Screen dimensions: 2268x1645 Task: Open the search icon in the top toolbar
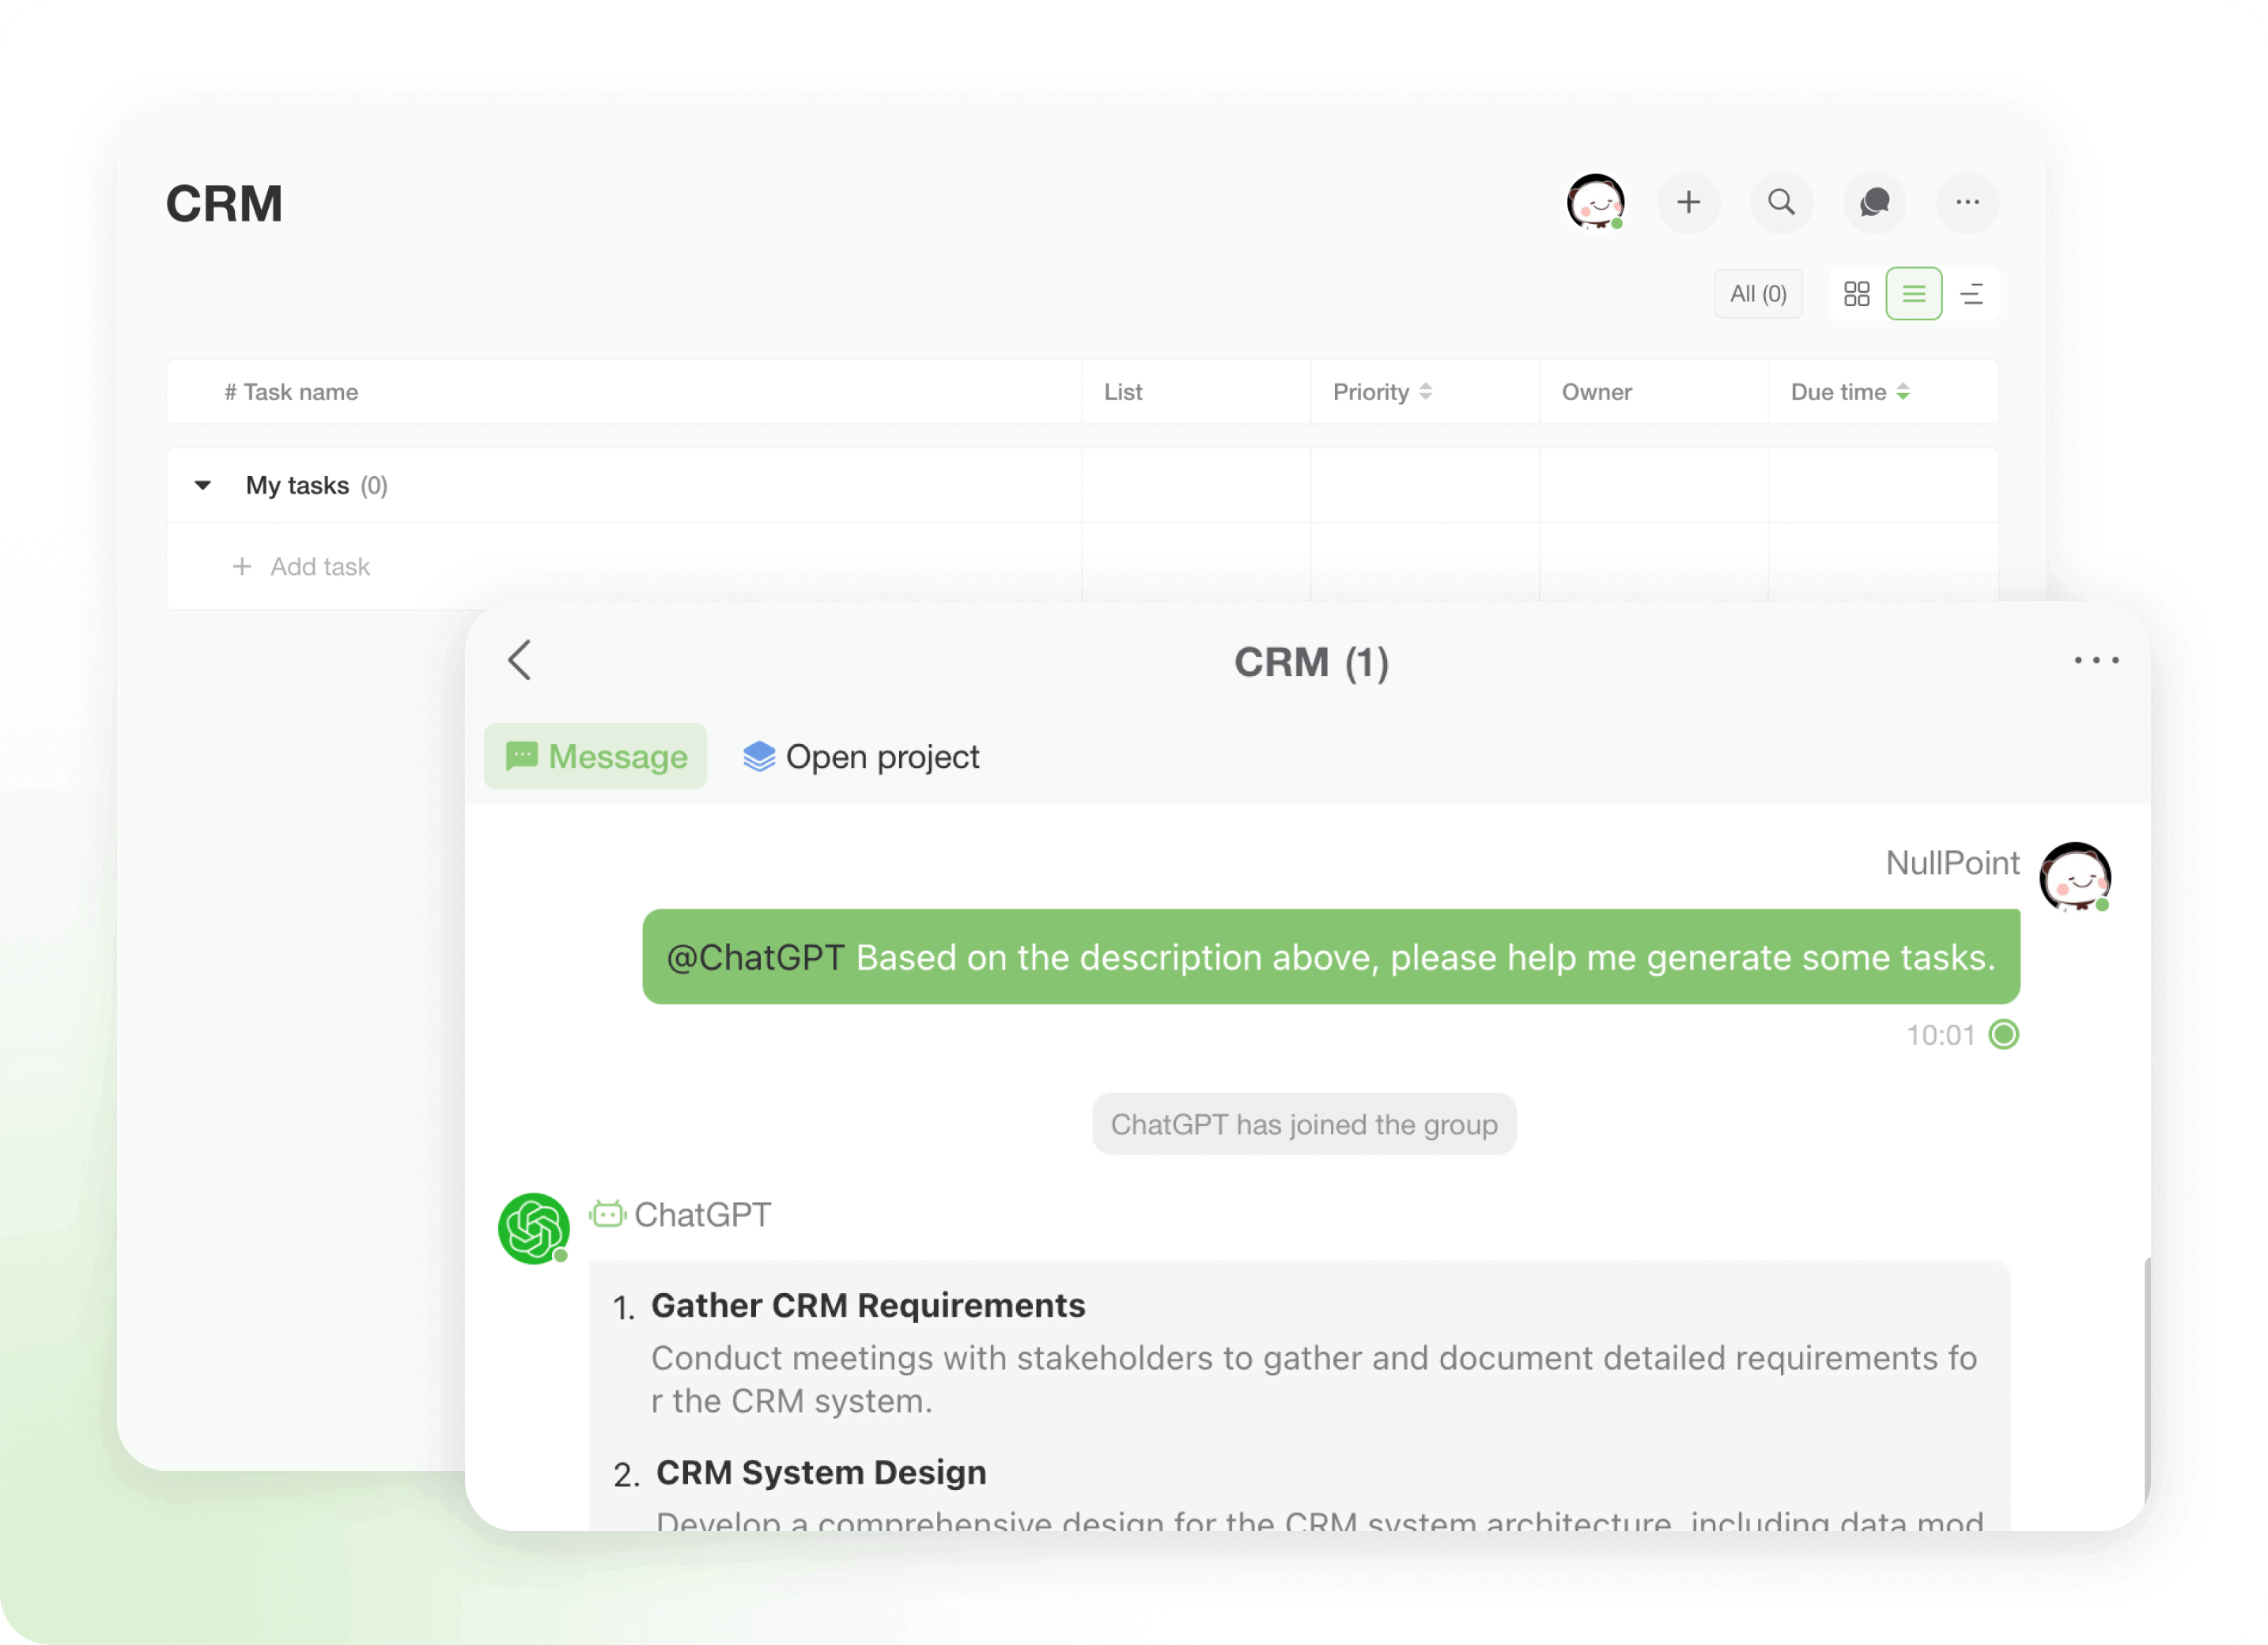pyautogui.click(x=1781, y=203)
